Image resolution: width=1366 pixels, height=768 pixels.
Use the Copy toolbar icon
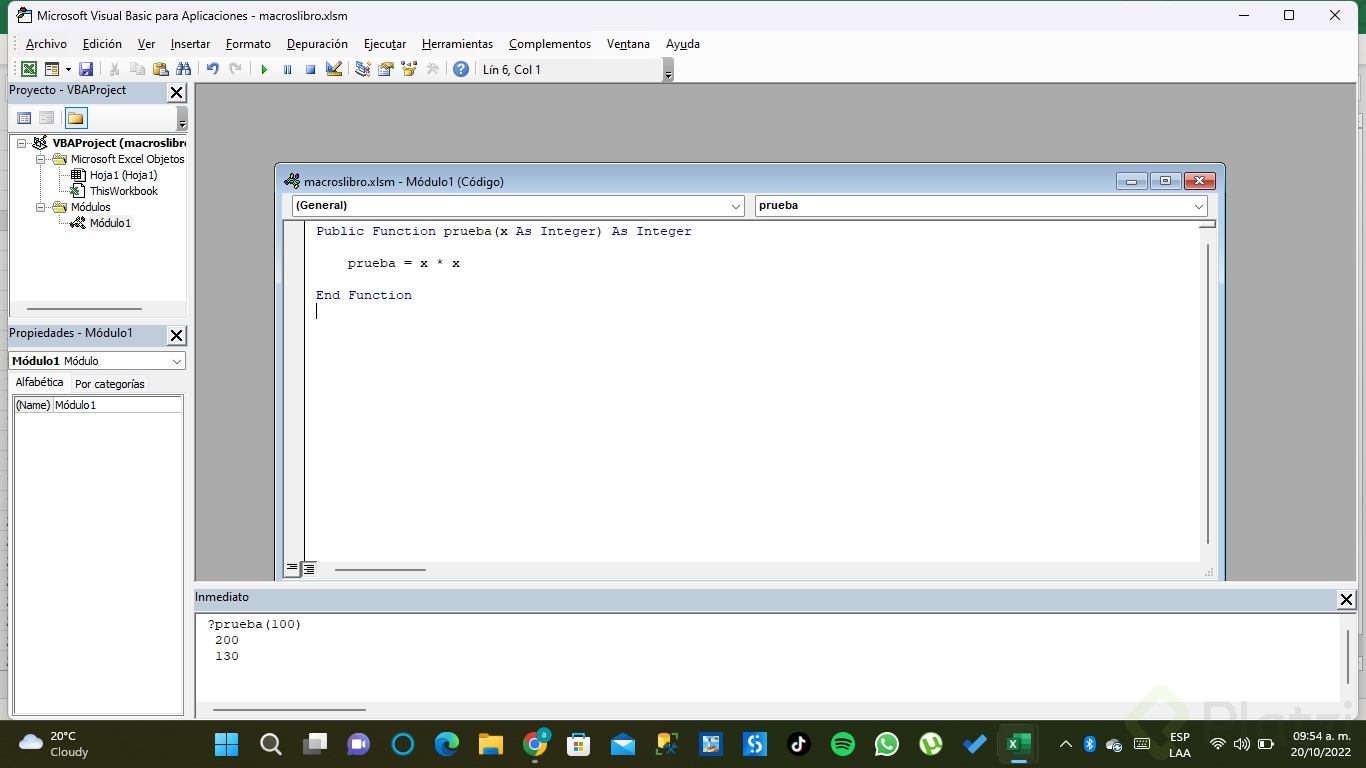pyautogui.click(x=138, y=69)
